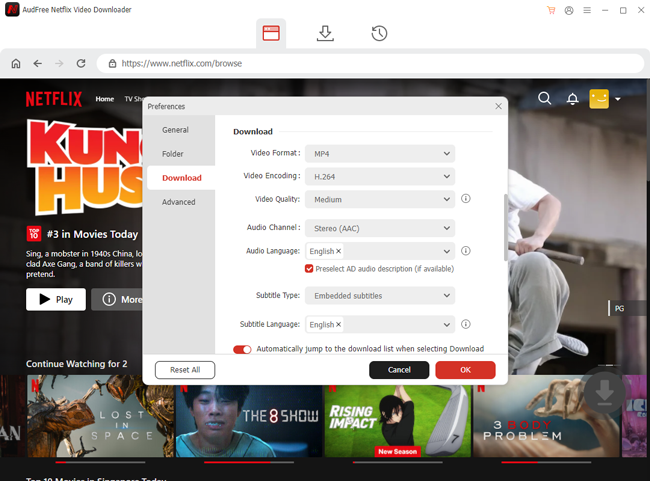Reload the page with refresh icon

81,63
